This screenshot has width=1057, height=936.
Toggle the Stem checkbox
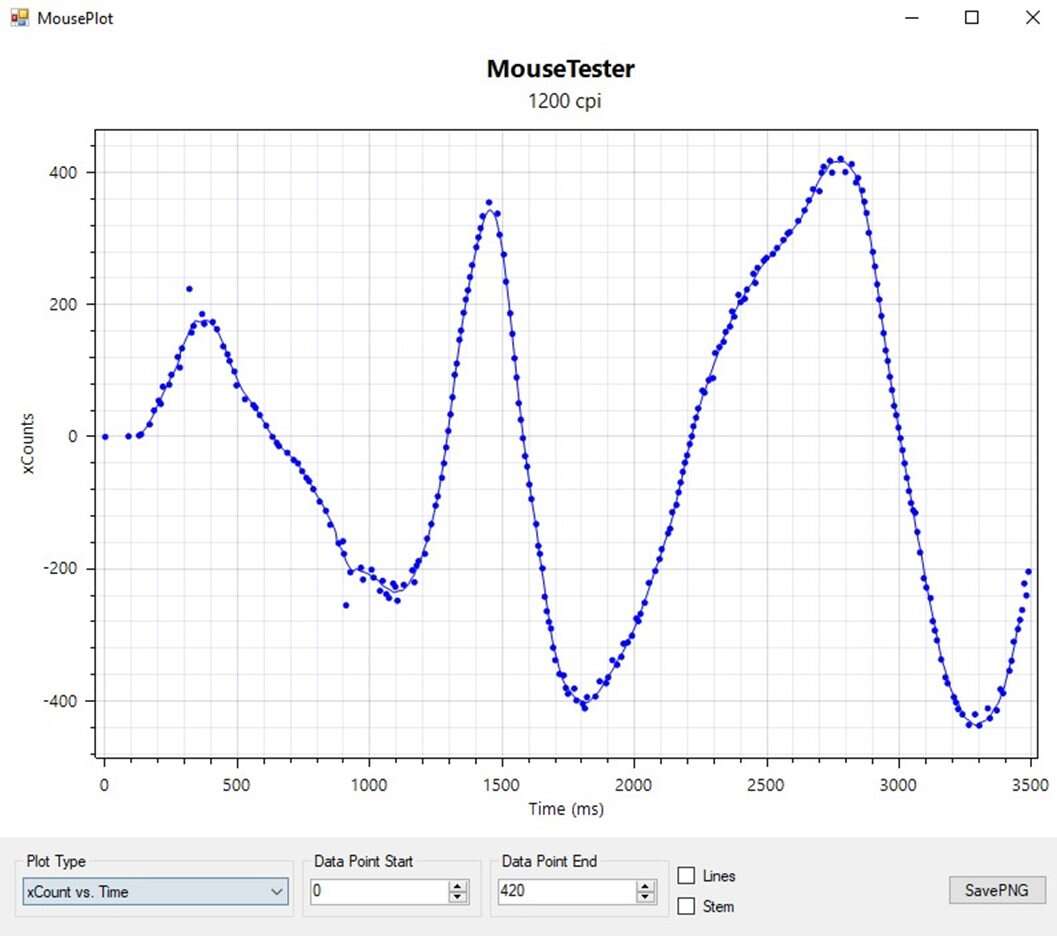(687, 907)
